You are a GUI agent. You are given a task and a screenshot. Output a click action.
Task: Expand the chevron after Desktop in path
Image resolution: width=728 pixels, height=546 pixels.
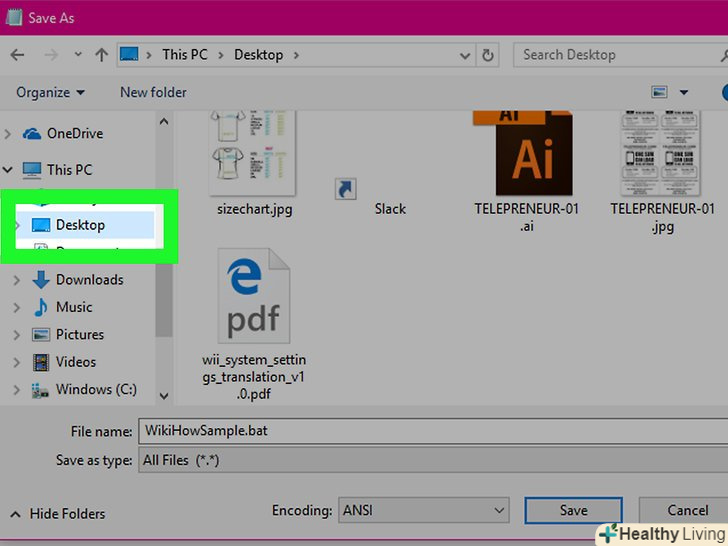point(296,55)
